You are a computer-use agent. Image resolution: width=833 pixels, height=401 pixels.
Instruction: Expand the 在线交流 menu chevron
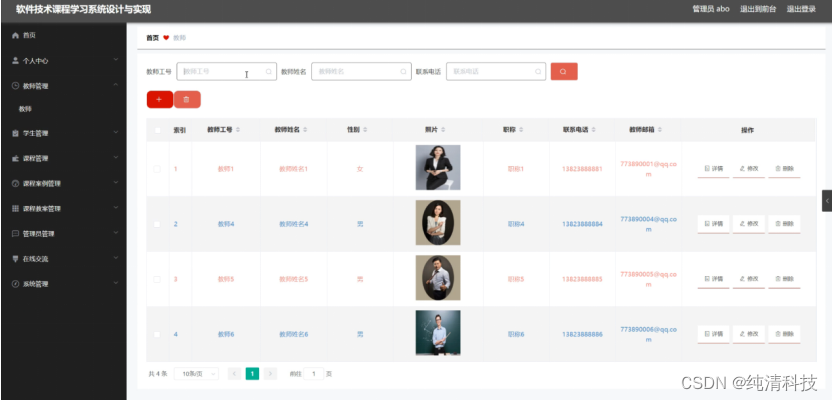click(116, 258)
